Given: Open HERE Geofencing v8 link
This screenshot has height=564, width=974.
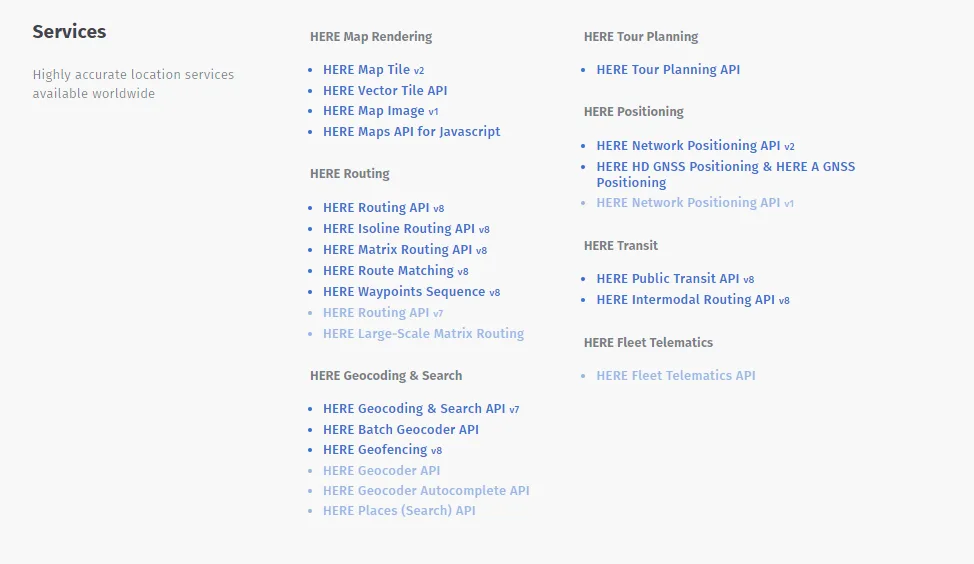Looking at the screenshot, I should click(x=383, y=450).
